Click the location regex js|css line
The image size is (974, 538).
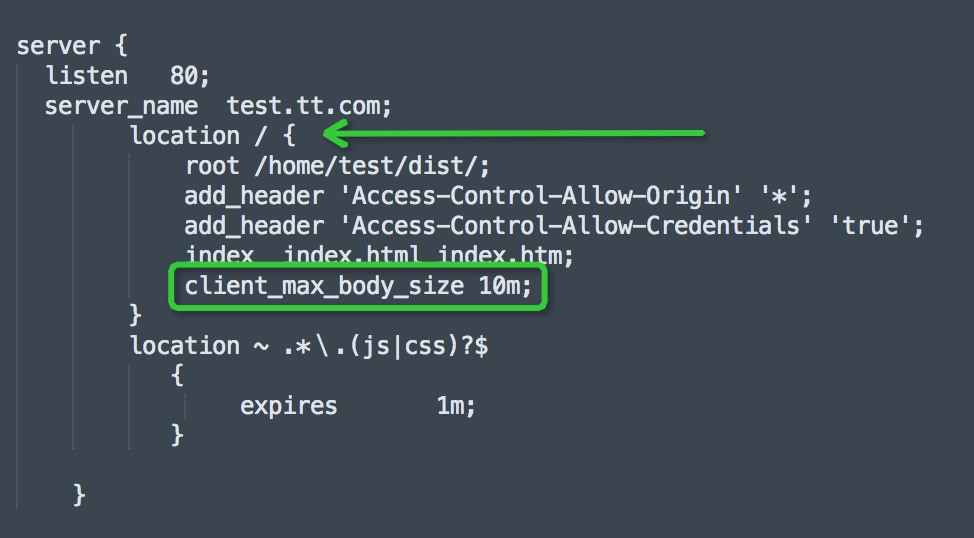coord(309,345)
